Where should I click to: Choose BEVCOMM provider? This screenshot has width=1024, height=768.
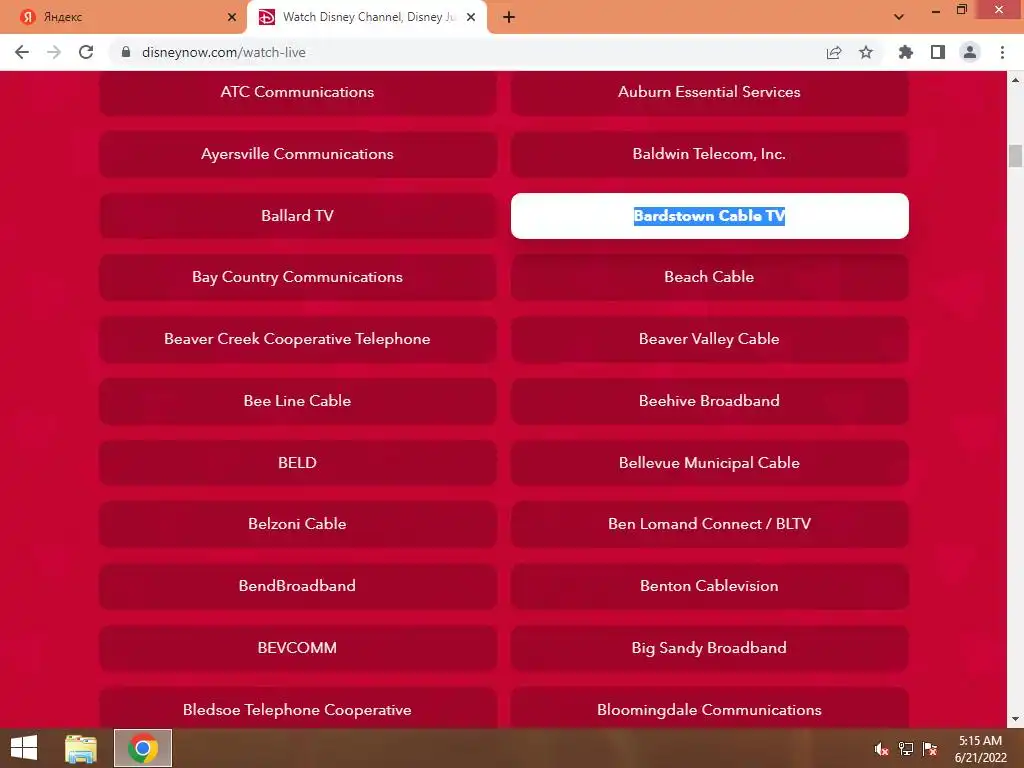pyautogui.click(x=298, y=648)
